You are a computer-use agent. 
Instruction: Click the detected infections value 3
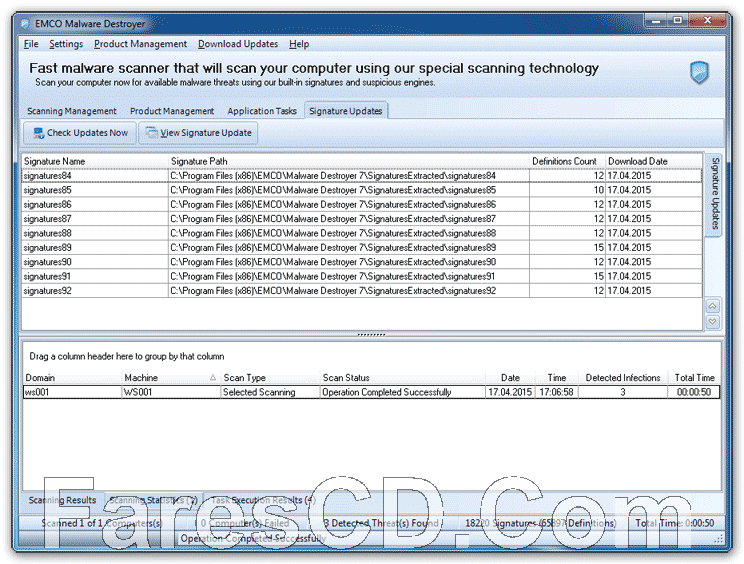pyautogui.click(x=623, y=392)
